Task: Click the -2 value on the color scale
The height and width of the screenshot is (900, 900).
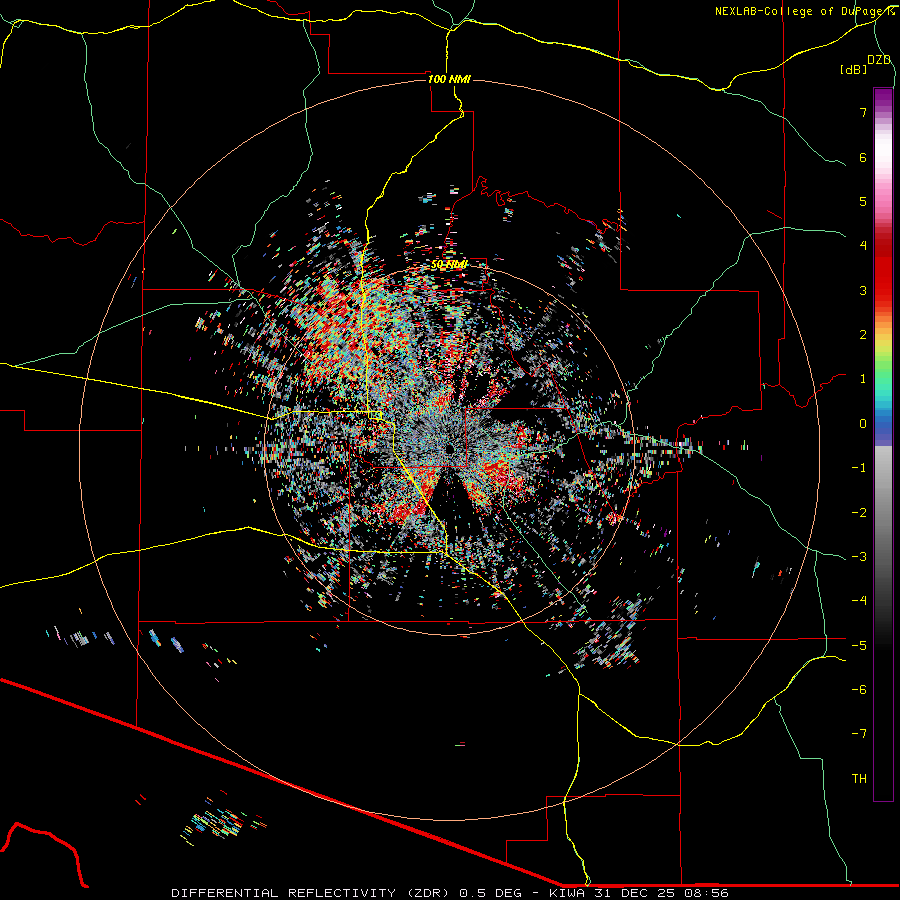Action: click(859, 512)
